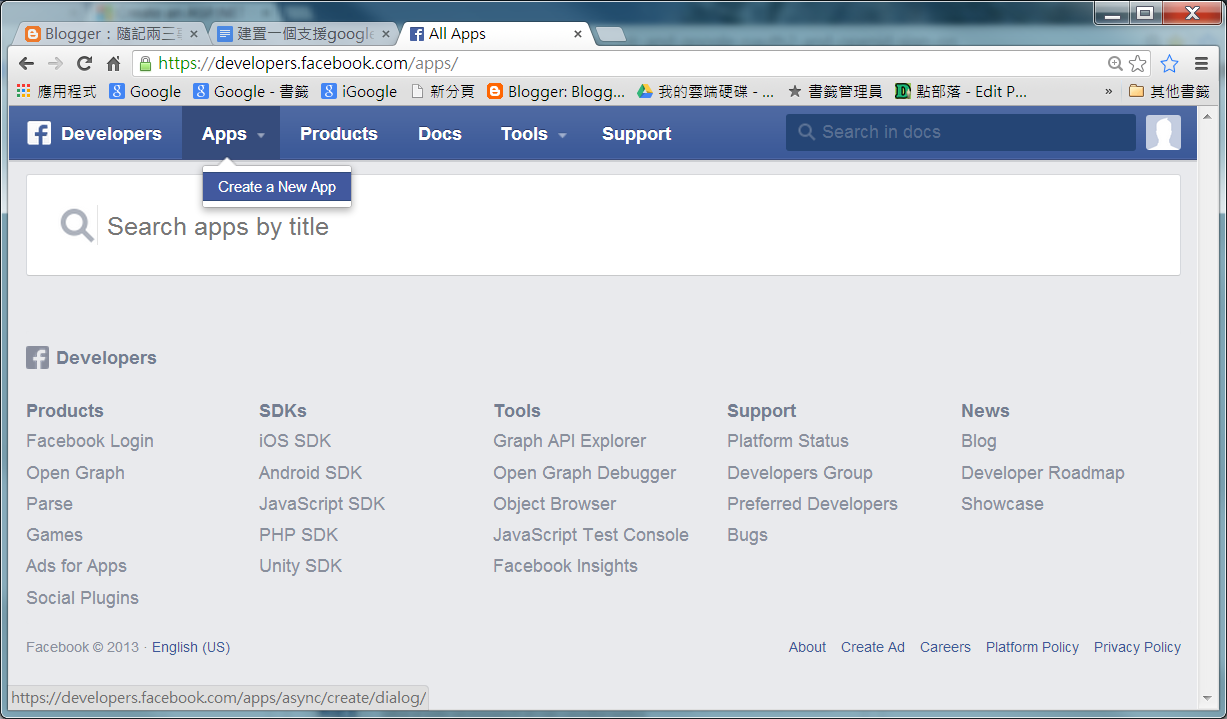
Task: Open the Blogger: Blogg... bookmark
Action: (x=556, y=91)
